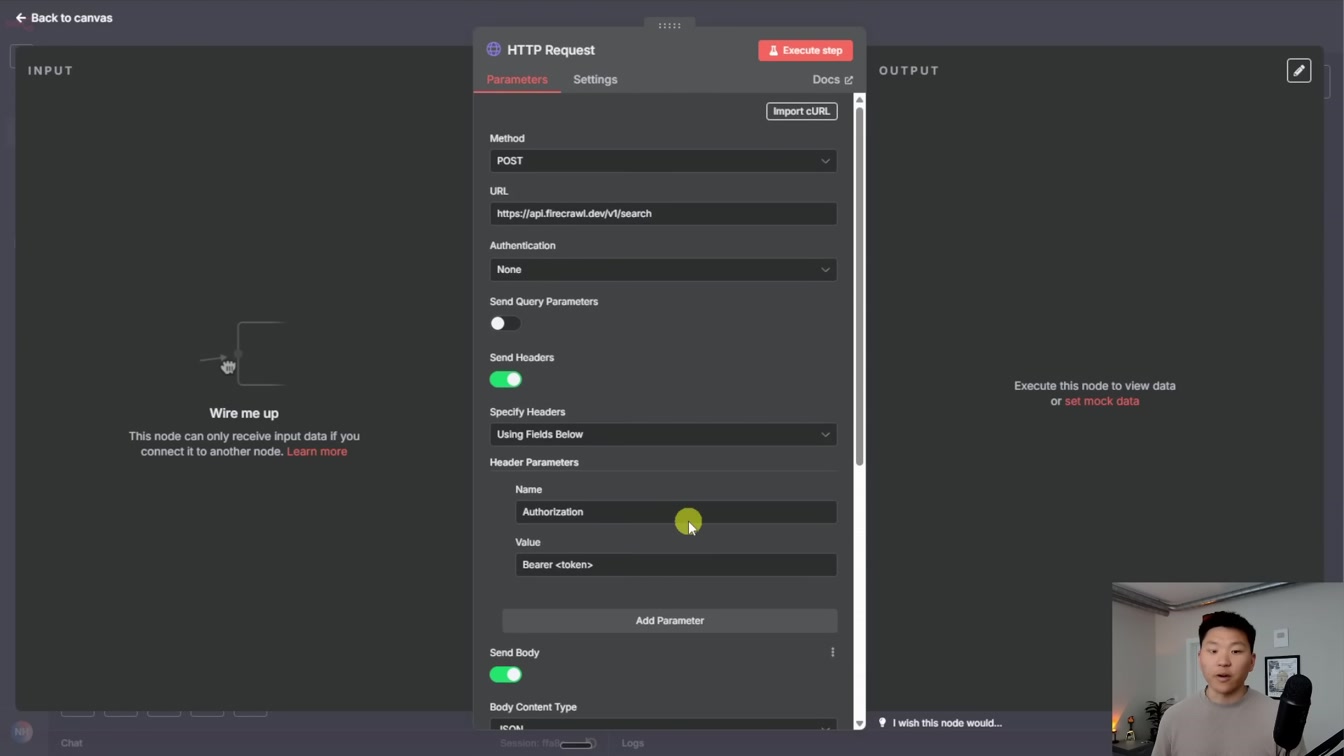Click the Import cURL button
The height and width of the screenshot is (756, 1344).
coord(802,111)
